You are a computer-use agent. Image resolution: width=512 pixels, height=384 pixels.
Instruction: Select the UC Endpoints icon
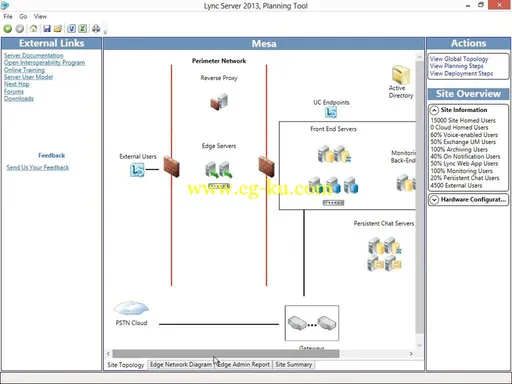coord(331,113)
